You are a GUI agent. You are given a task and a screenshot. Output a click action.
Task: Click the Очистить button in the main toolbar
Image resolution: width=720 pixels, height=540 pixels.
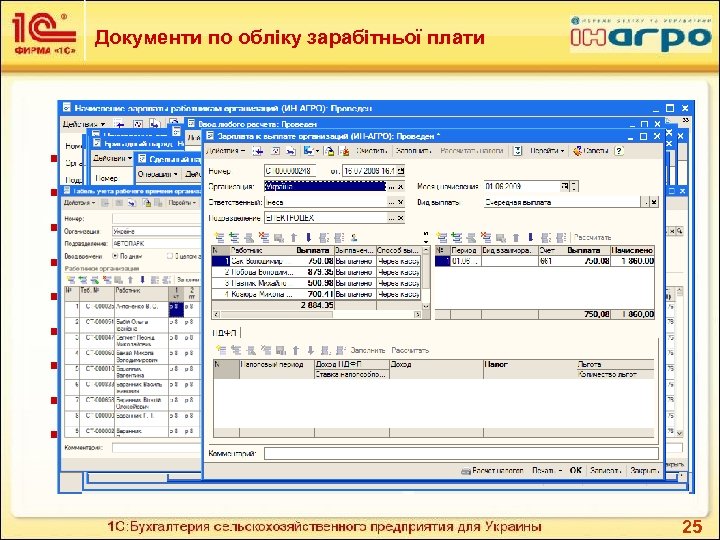[371, 151]
